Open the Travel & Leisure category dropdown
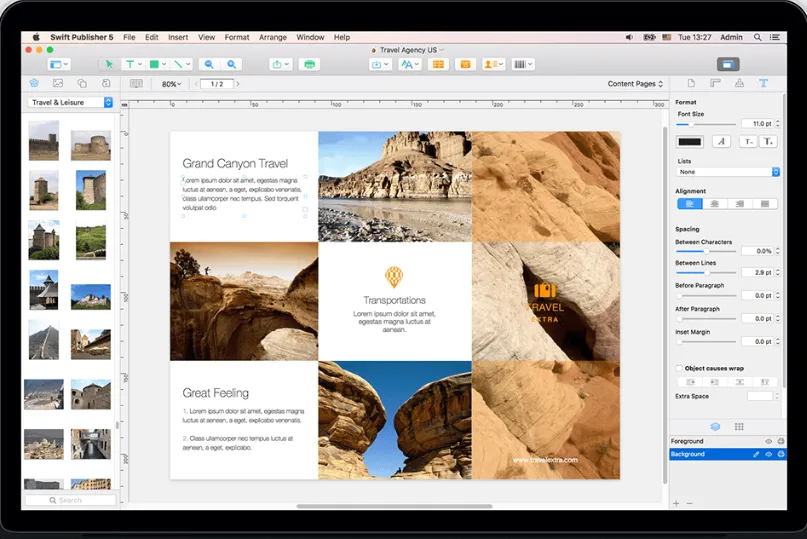This screenshot has height=539, width=807. [70, 102]
